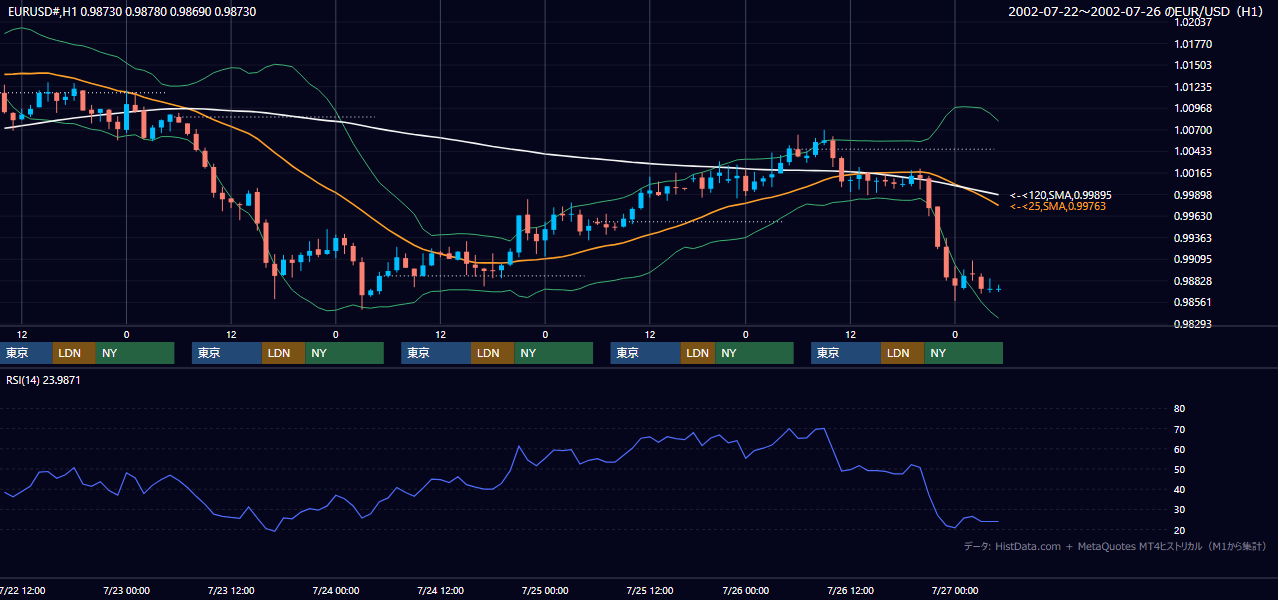
Task: Select the 0.99898 price axis label
Action: tap(1193, 194)
